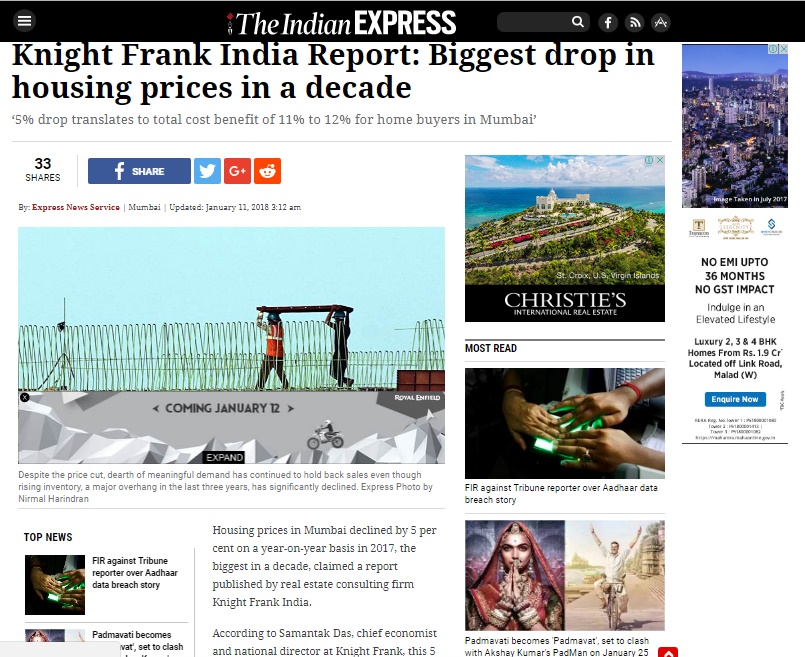Screen dimensions: 805x657
Task: Click the search magnifier icon
Action: (578, 22)
